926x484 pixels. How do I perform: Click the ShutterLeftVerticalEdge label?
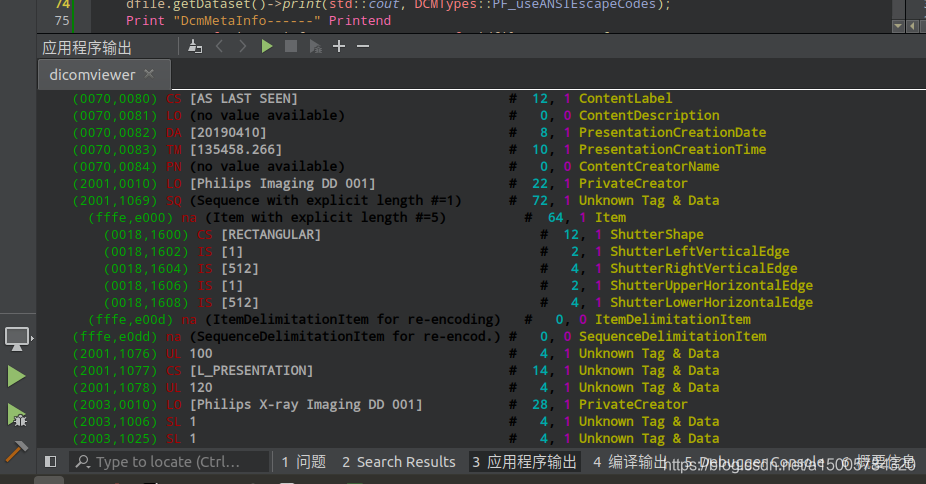coord(700,252)
